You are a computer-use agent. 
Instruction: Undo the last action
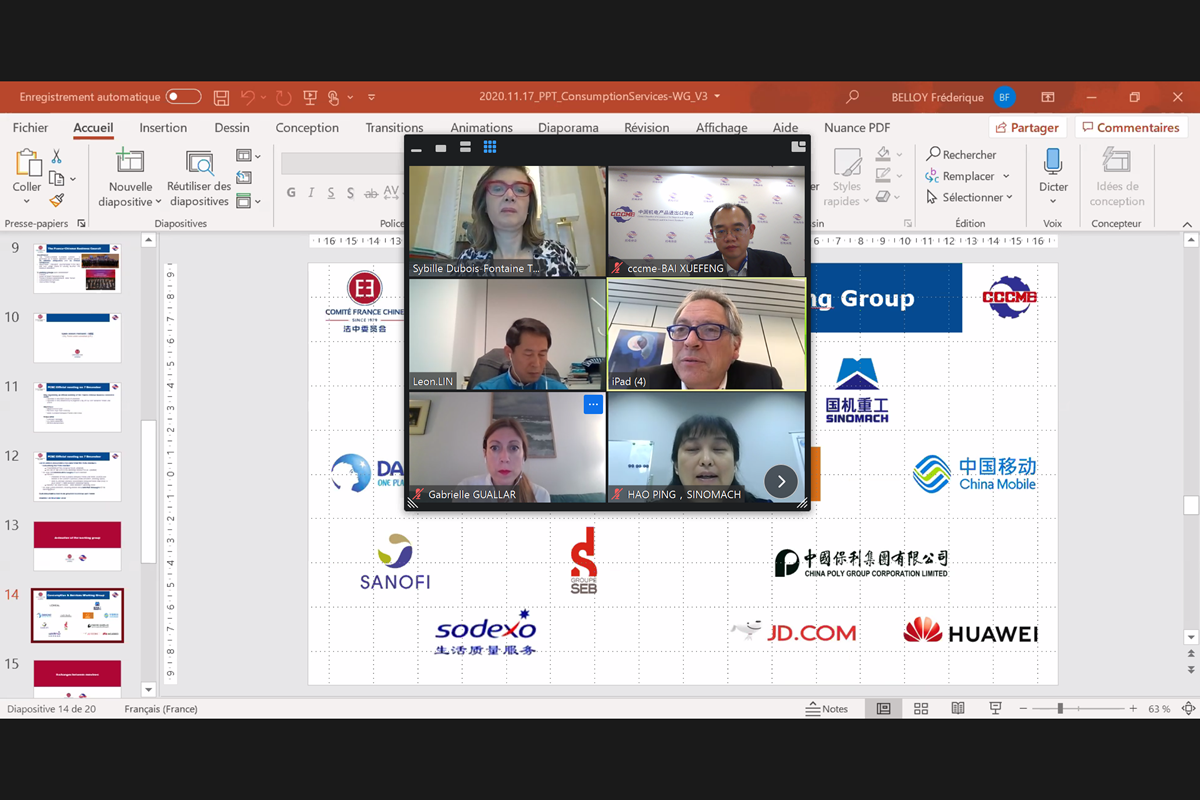coord(247,97)
